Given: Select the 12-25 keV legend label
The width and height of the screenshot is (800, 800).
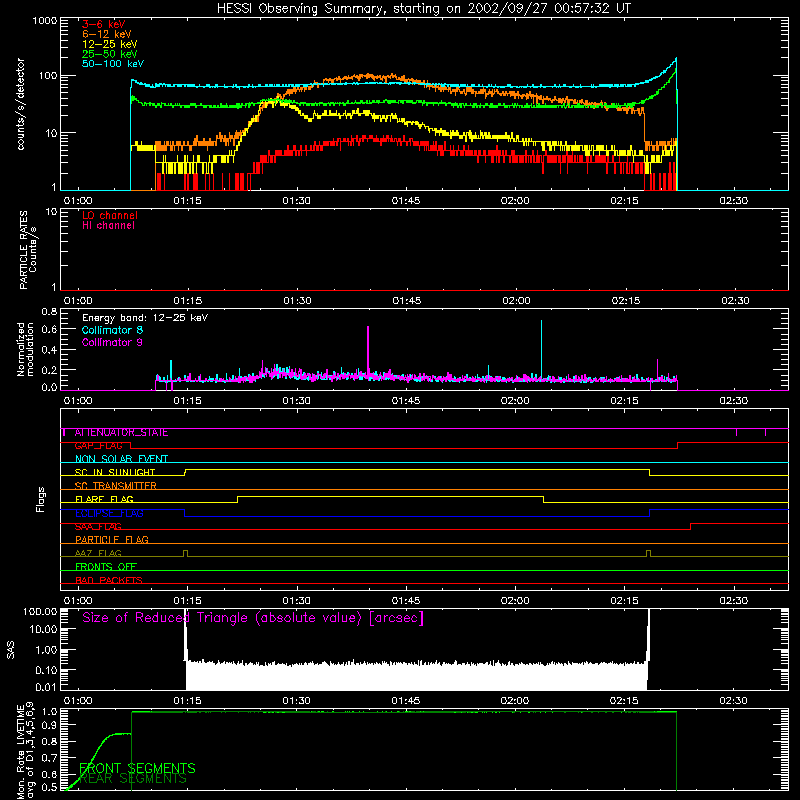Looking at the screenshot, I should pyautogui.click(x=109, y=44).
